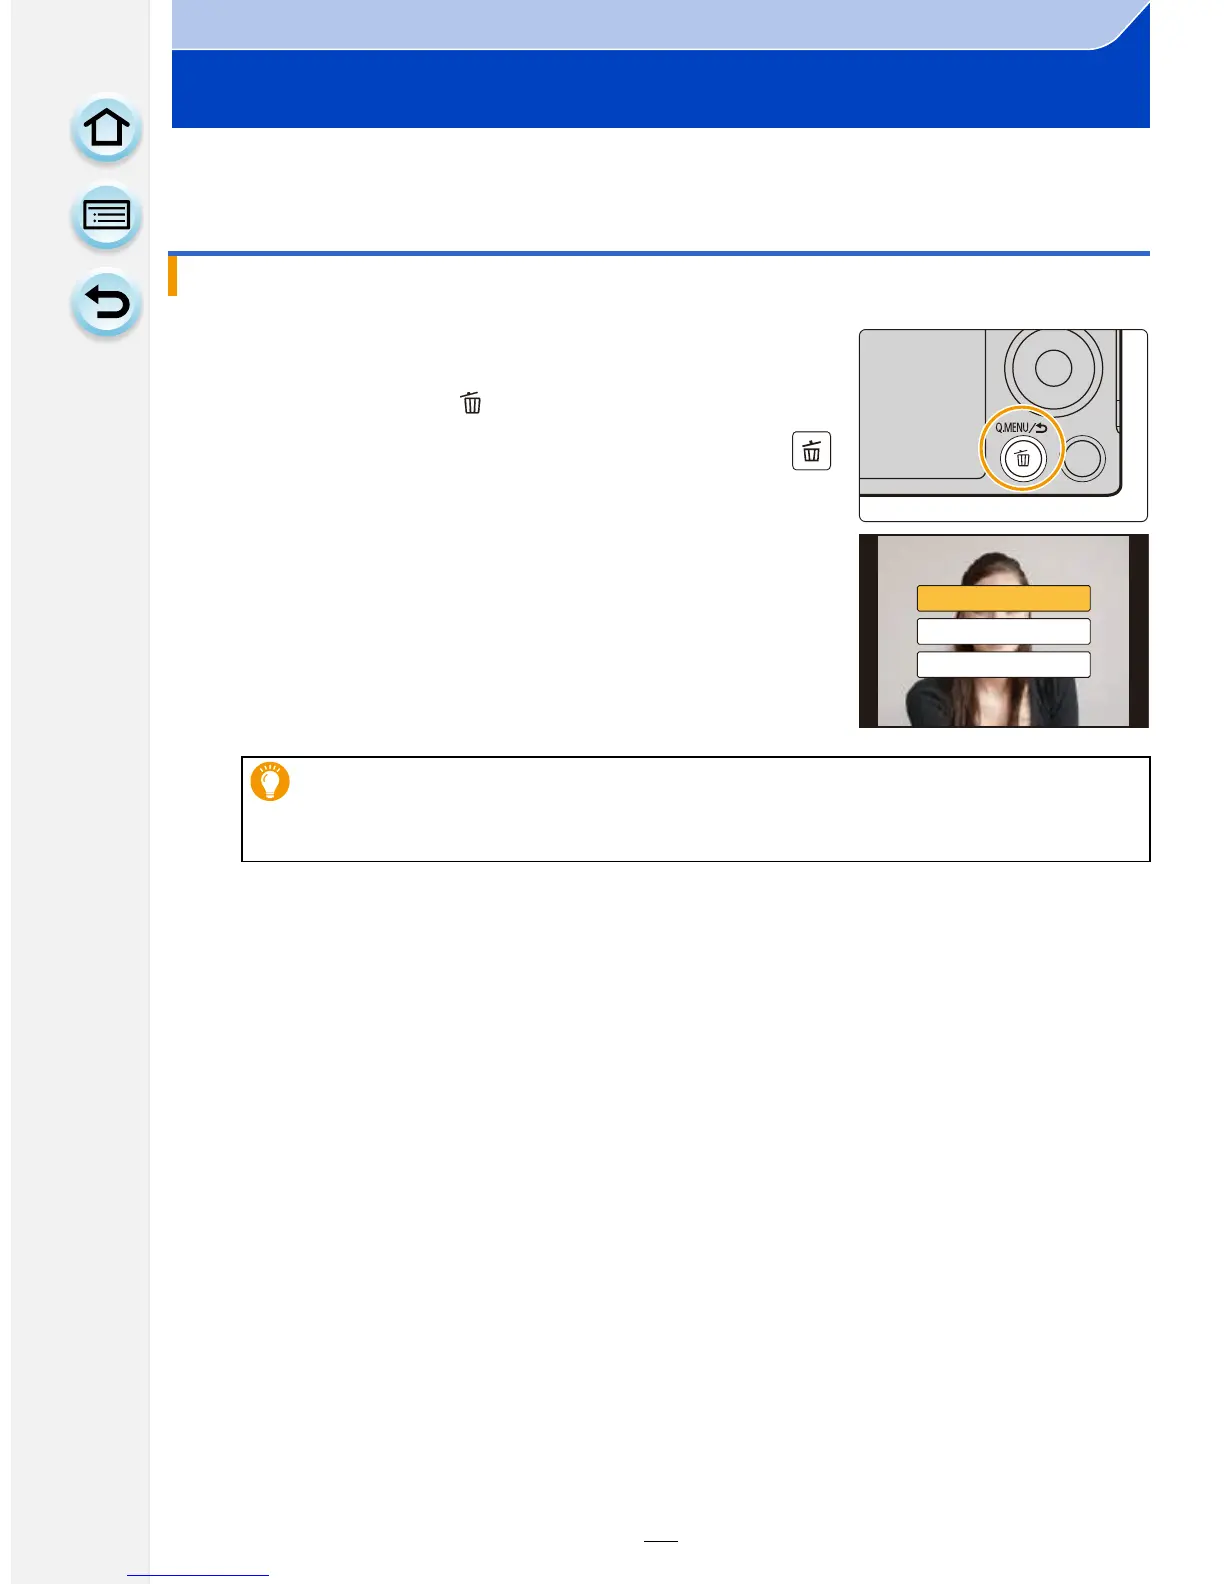Click the orange section marker bar
The width and height of the screenshot is (1224, 1584).
tap(173, 276)
